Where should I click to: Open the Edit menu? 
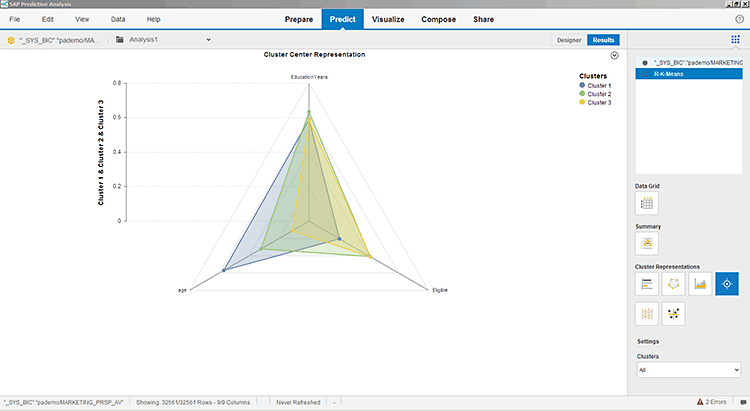pyautogui.click(x=47, y=20)
